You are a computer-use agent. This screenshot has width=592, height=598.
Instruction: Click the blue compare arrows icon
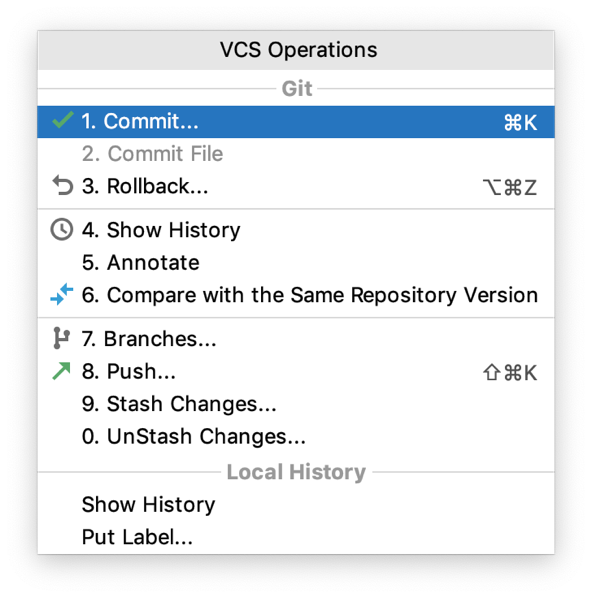point(62,294)
